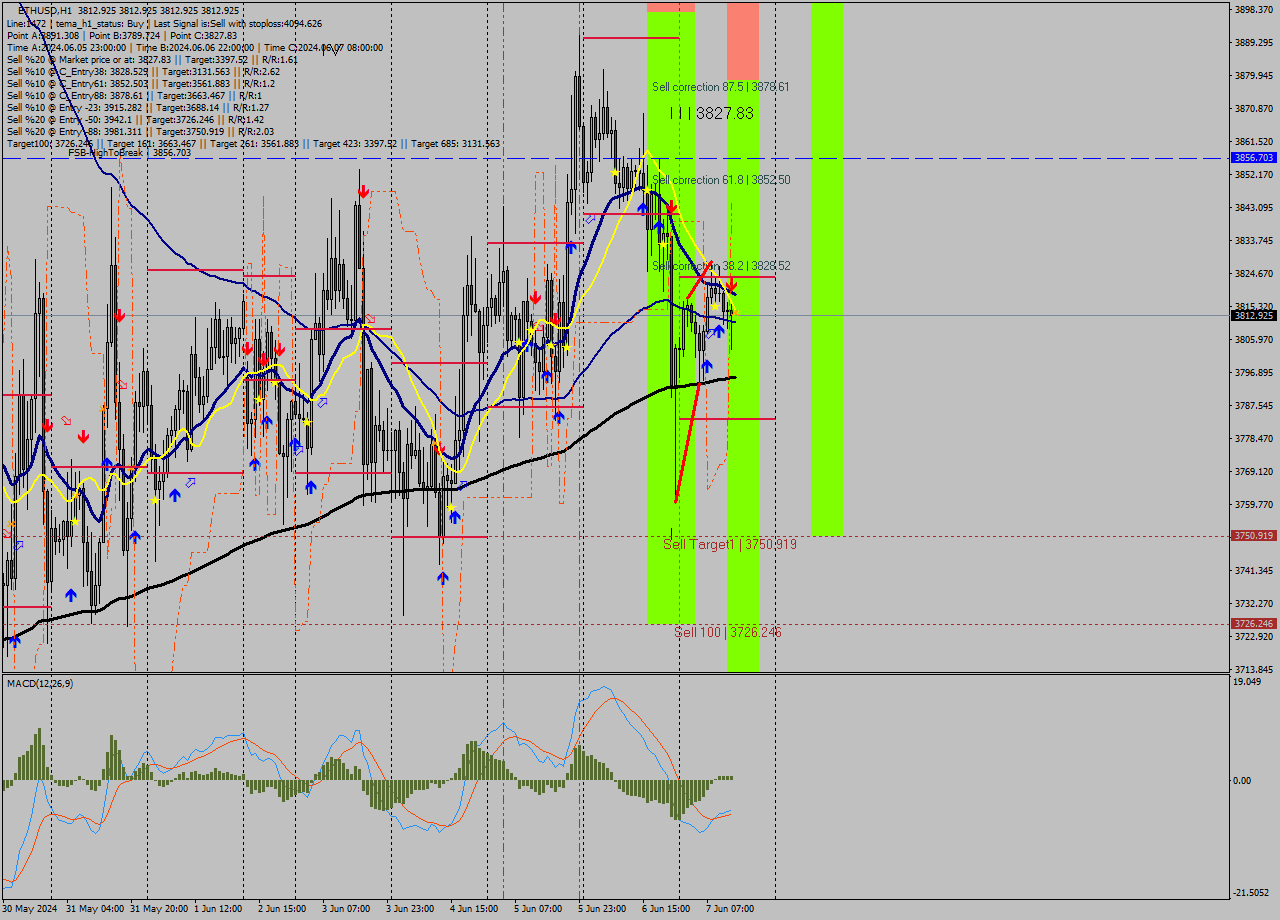Select the red down arrow above Sell correction 38.2
Image resolution: width=1280 pixels, height=920 pixels.
click(x=732, y=285)
